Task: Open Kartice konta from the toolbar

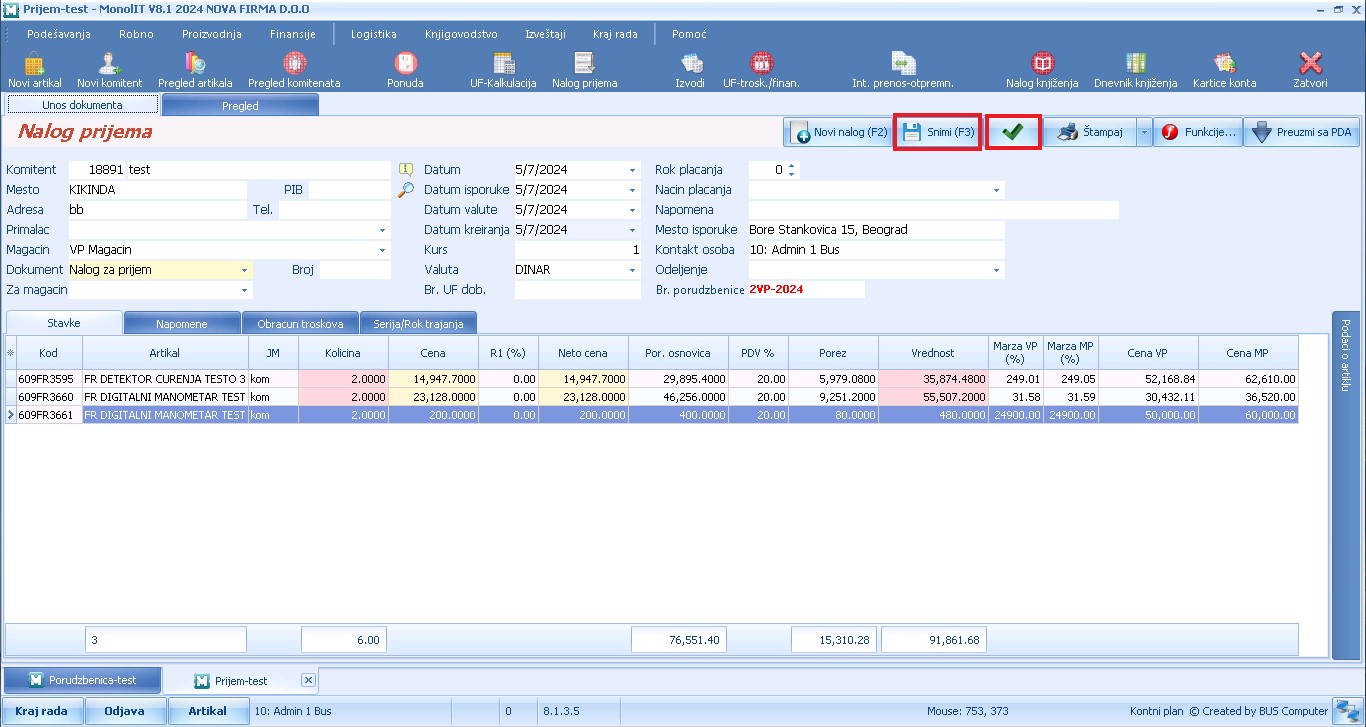Action: (1224, 70)
